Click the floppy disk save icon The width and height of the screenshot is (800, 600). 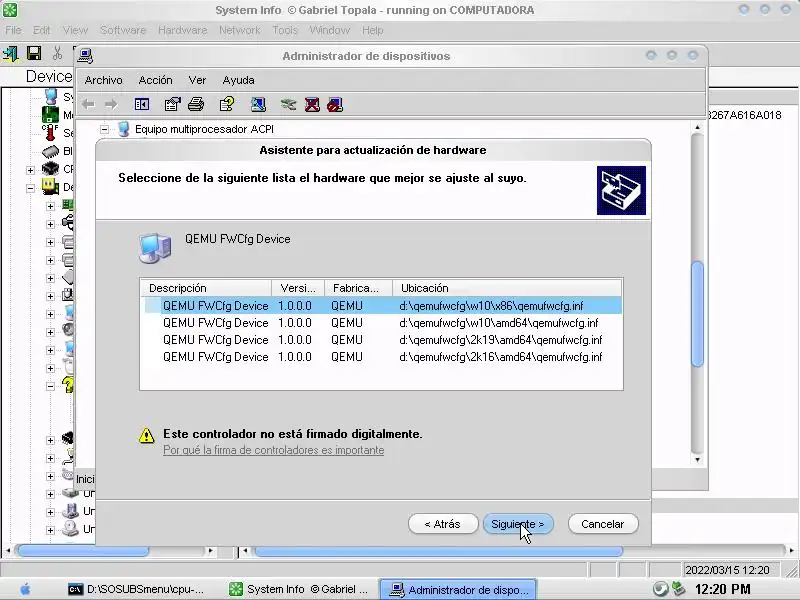coord(34,53)
